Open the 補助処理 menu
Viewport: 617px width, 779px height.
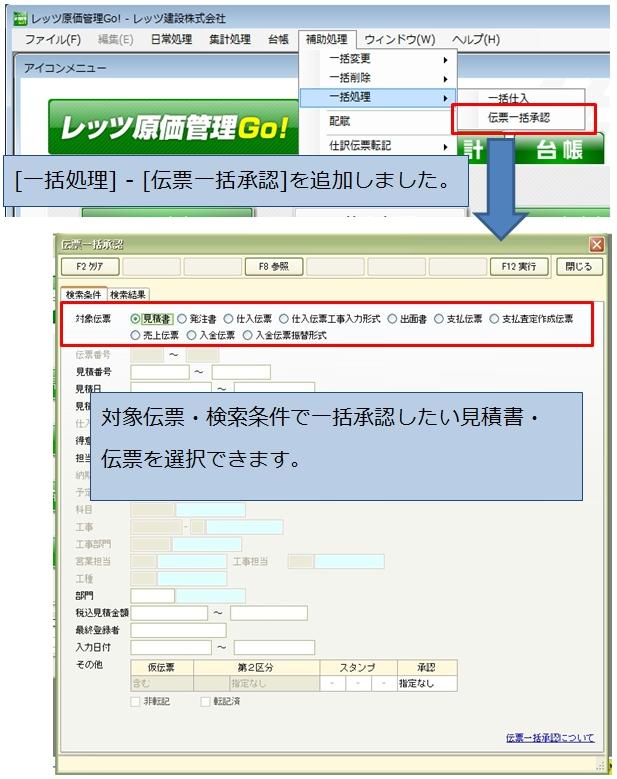click(326, 39)
